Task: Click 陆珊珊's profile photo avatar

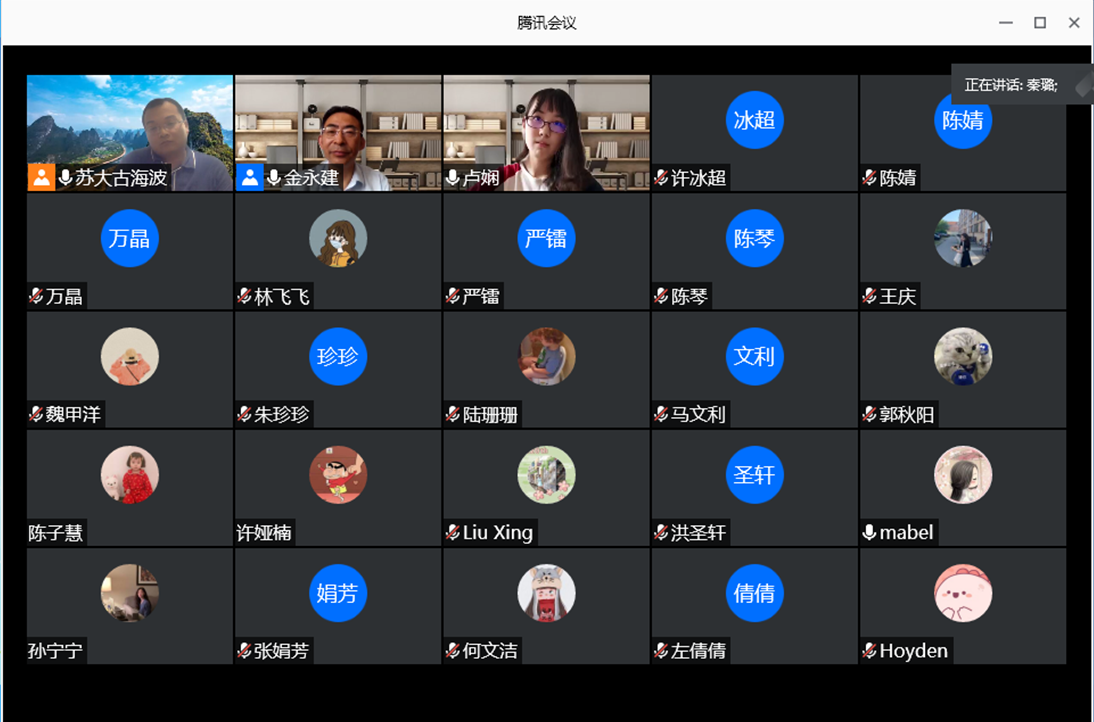Action: coord(546,356)
